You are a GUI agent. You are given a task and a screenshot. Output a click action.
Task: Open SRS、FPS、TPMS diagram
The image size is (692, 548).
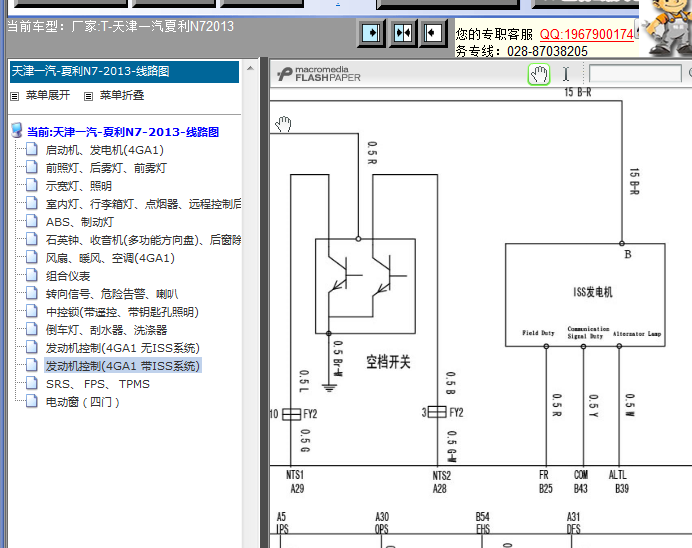point(98,384)
